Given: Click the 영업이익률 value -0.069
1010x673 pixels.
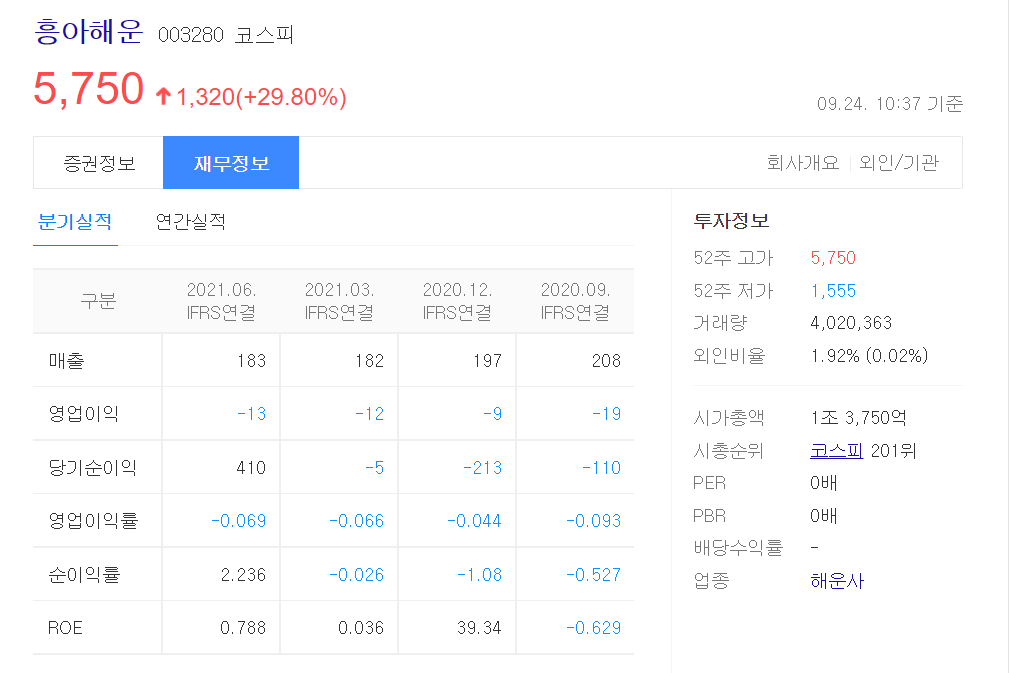Looking at the screenshot, I should click(x=238, y=520).
